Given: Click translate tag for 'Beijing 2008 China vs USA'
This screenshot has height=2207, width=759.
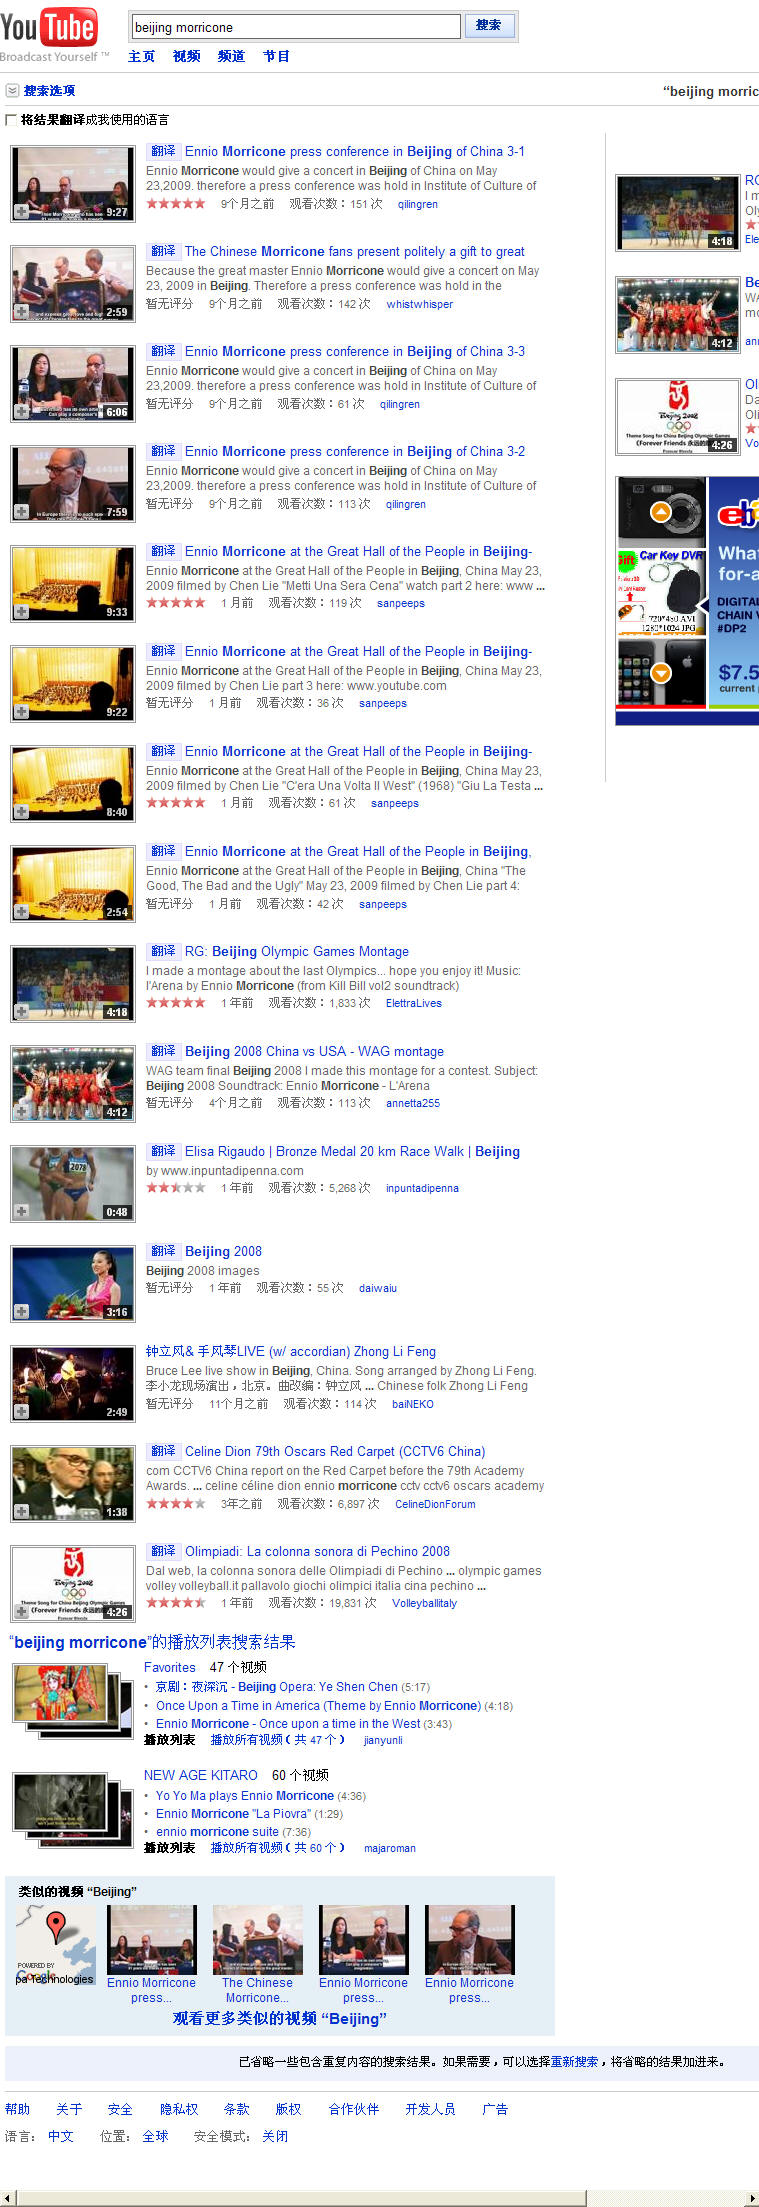Looking at the screenshot, I should [163, 1051].
